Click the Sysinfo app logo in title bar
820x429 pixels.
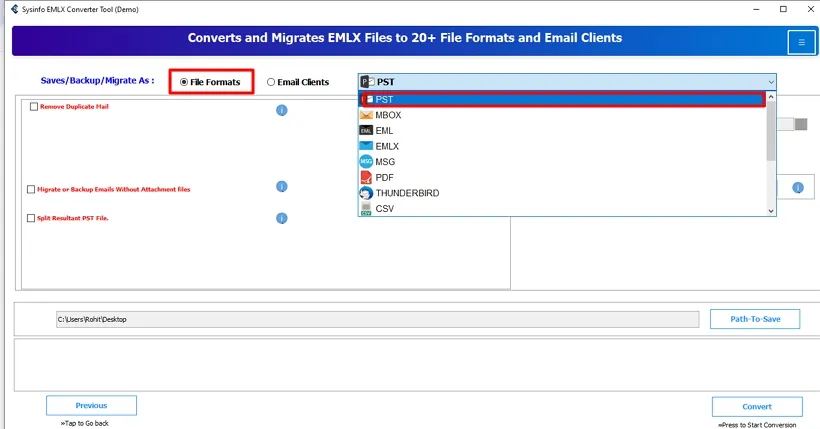pyautogui.click(x=15, y=9)
